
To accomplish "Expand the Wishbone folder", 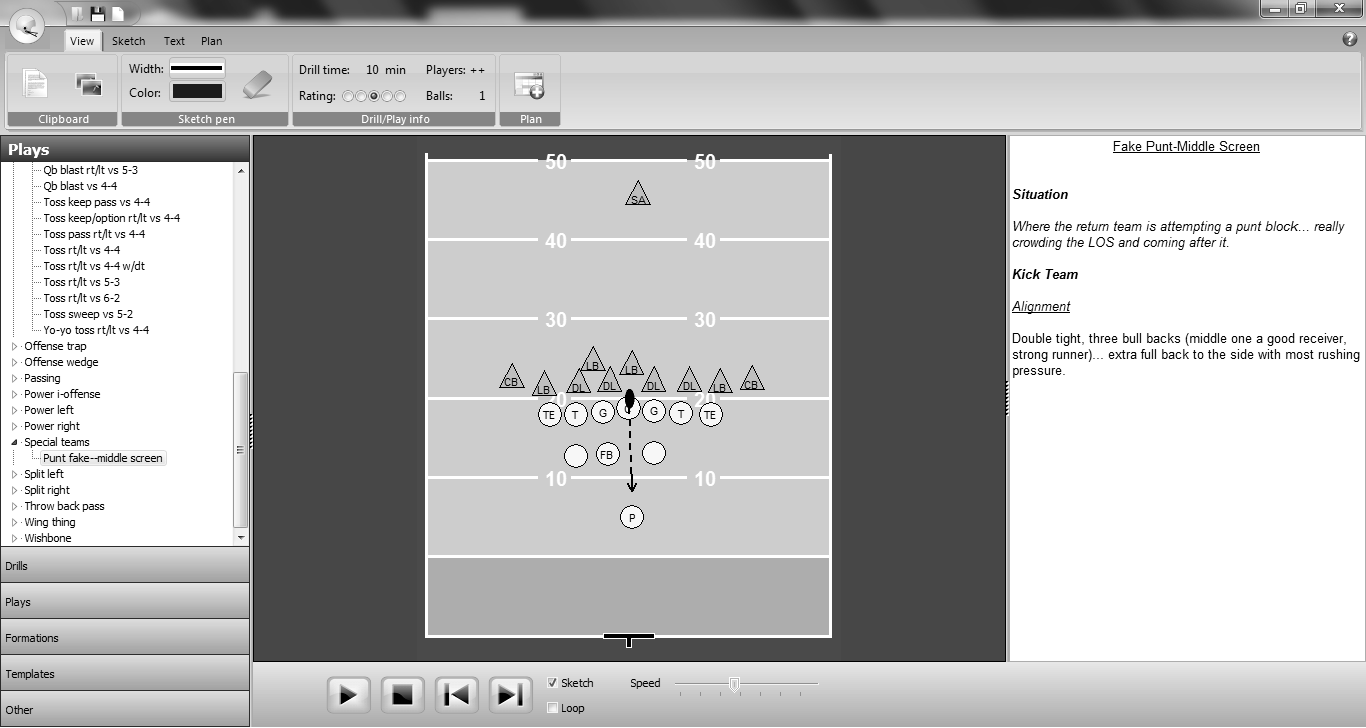I will [14, 538].
